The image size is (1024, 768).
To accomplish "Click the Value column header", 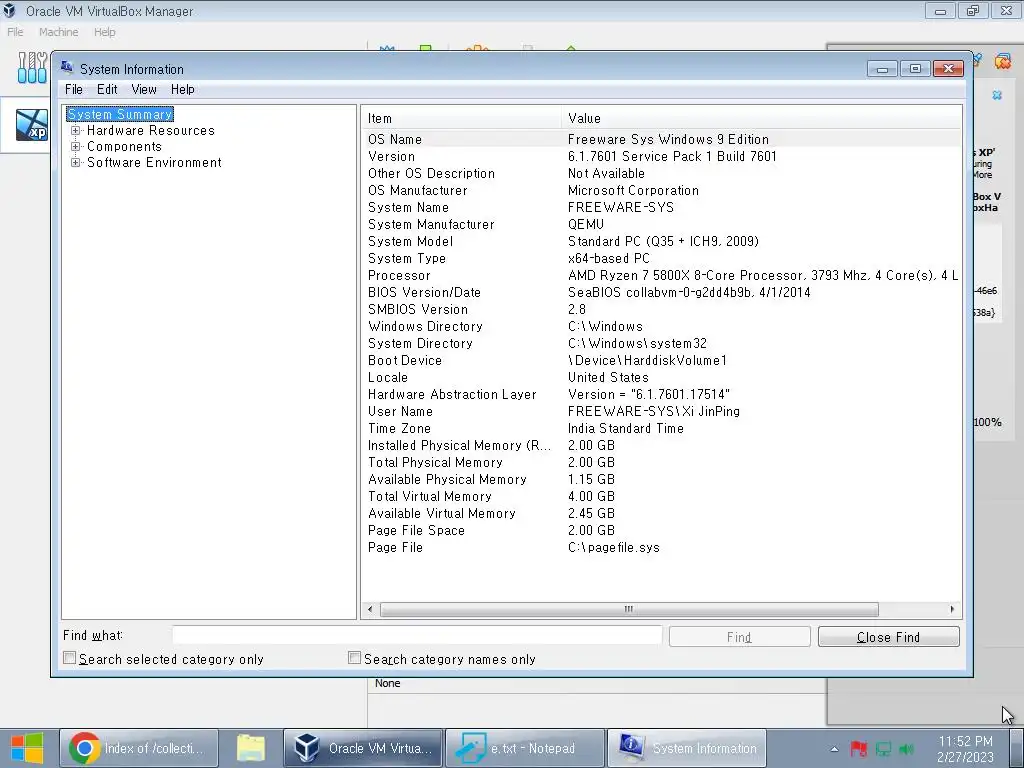I will (x=761, y=118).
